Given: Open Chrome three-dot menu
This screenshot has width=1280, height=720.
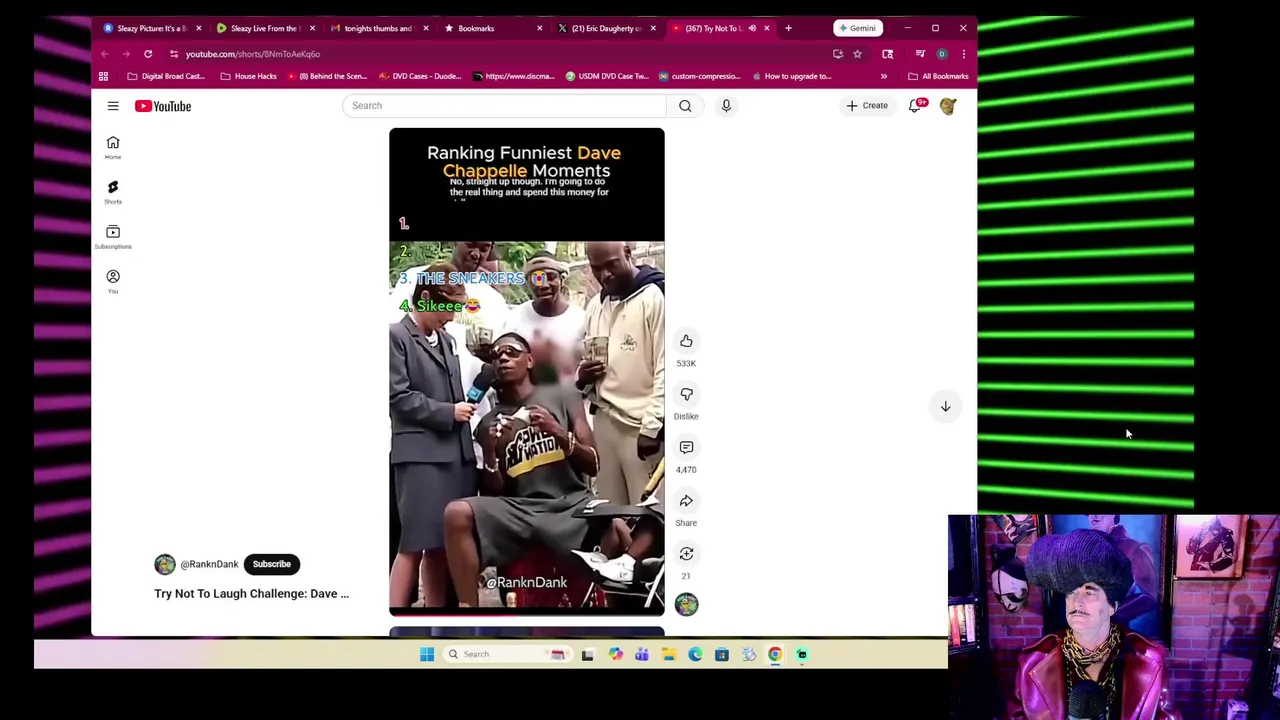Looking at the screenshot, I should click(x=963, y=54).
